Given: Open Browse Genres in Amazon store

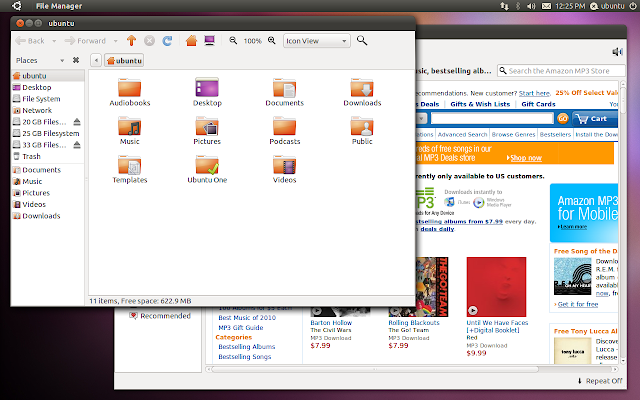Looking at the screenshot, I should [x=513, y=134].
